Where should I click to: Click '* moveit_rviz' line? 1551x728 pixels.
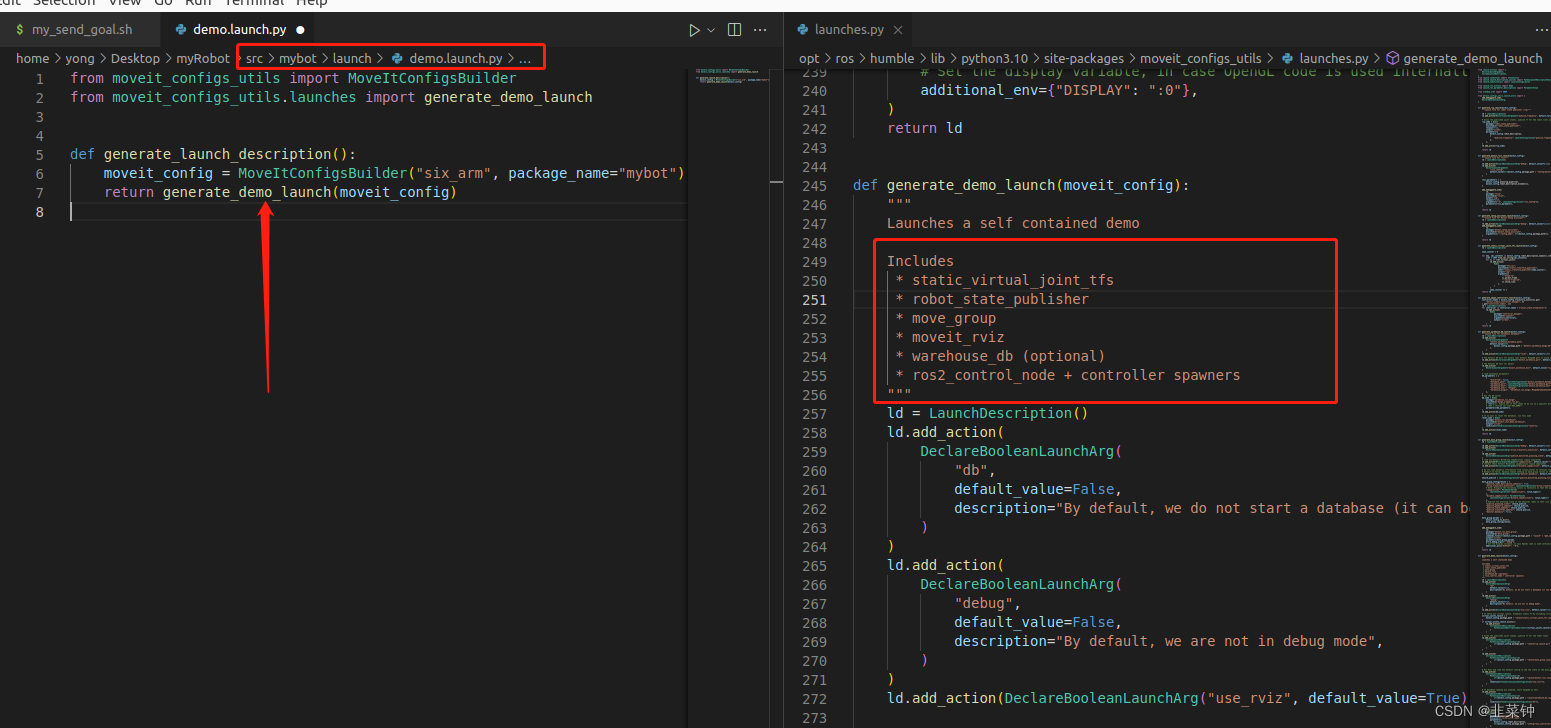(x=950, y=337)
